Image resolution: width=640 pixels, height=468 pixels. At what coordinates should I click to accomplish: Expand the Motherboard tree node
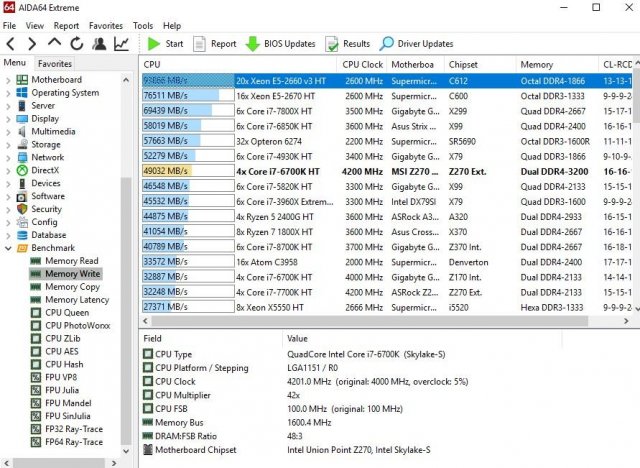(x=9, y=80)
